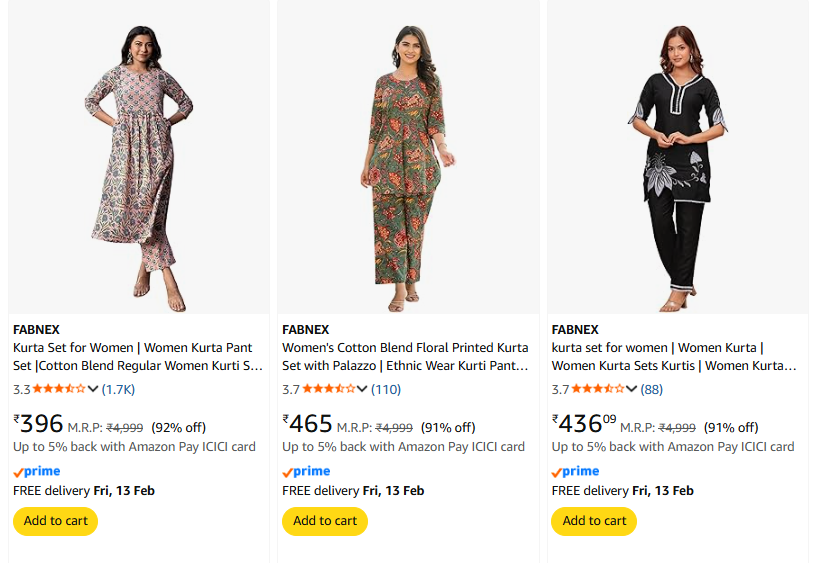
Task: Expand rating chevron next to the 88 reviews
Action: 632,389
